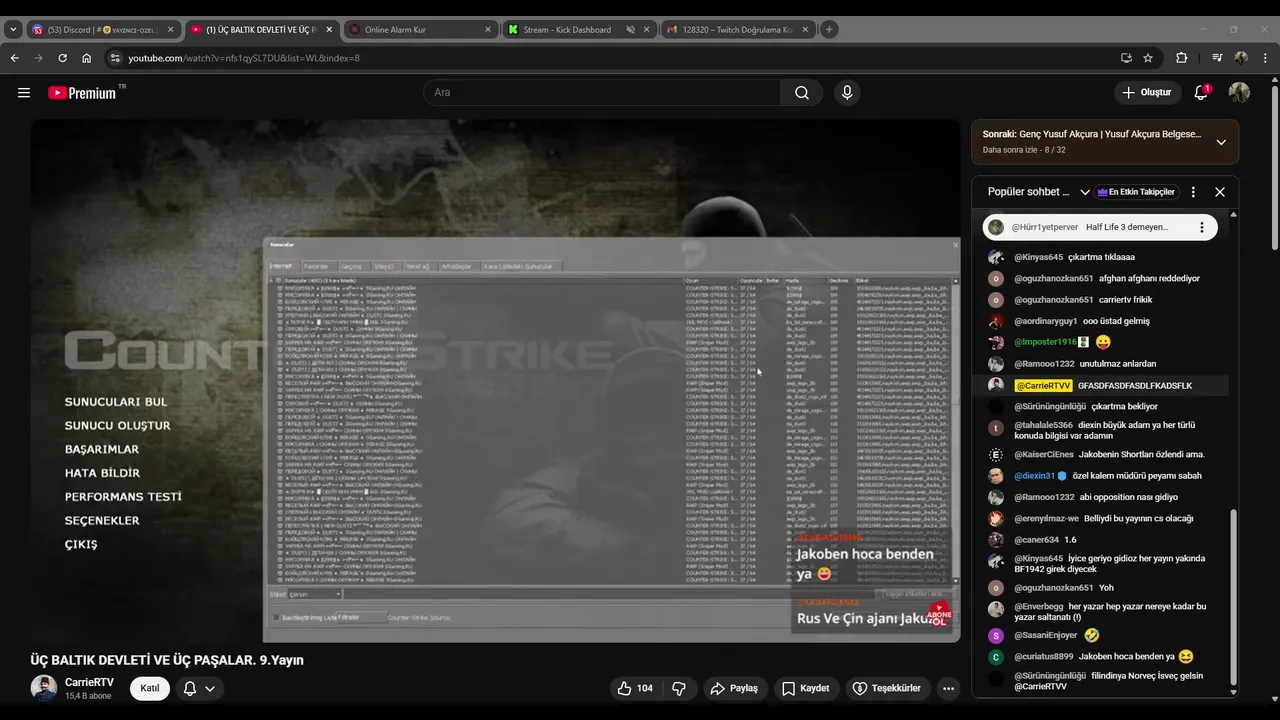Open the pinned Hürr1yetperver message options
Screen dimensions: 1280x720
click(x=1202, y=227)
